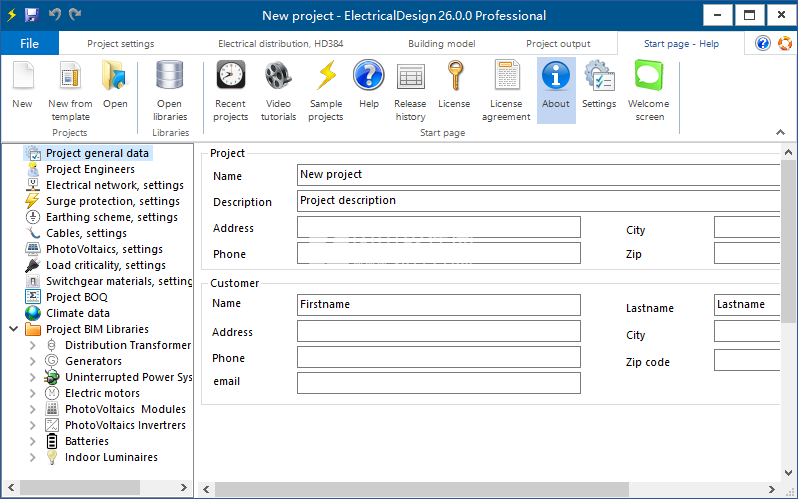Image resolution: width=798 pixels, height=499 pixels.
Task: Click the customer email input field
Action: (438, 383)
